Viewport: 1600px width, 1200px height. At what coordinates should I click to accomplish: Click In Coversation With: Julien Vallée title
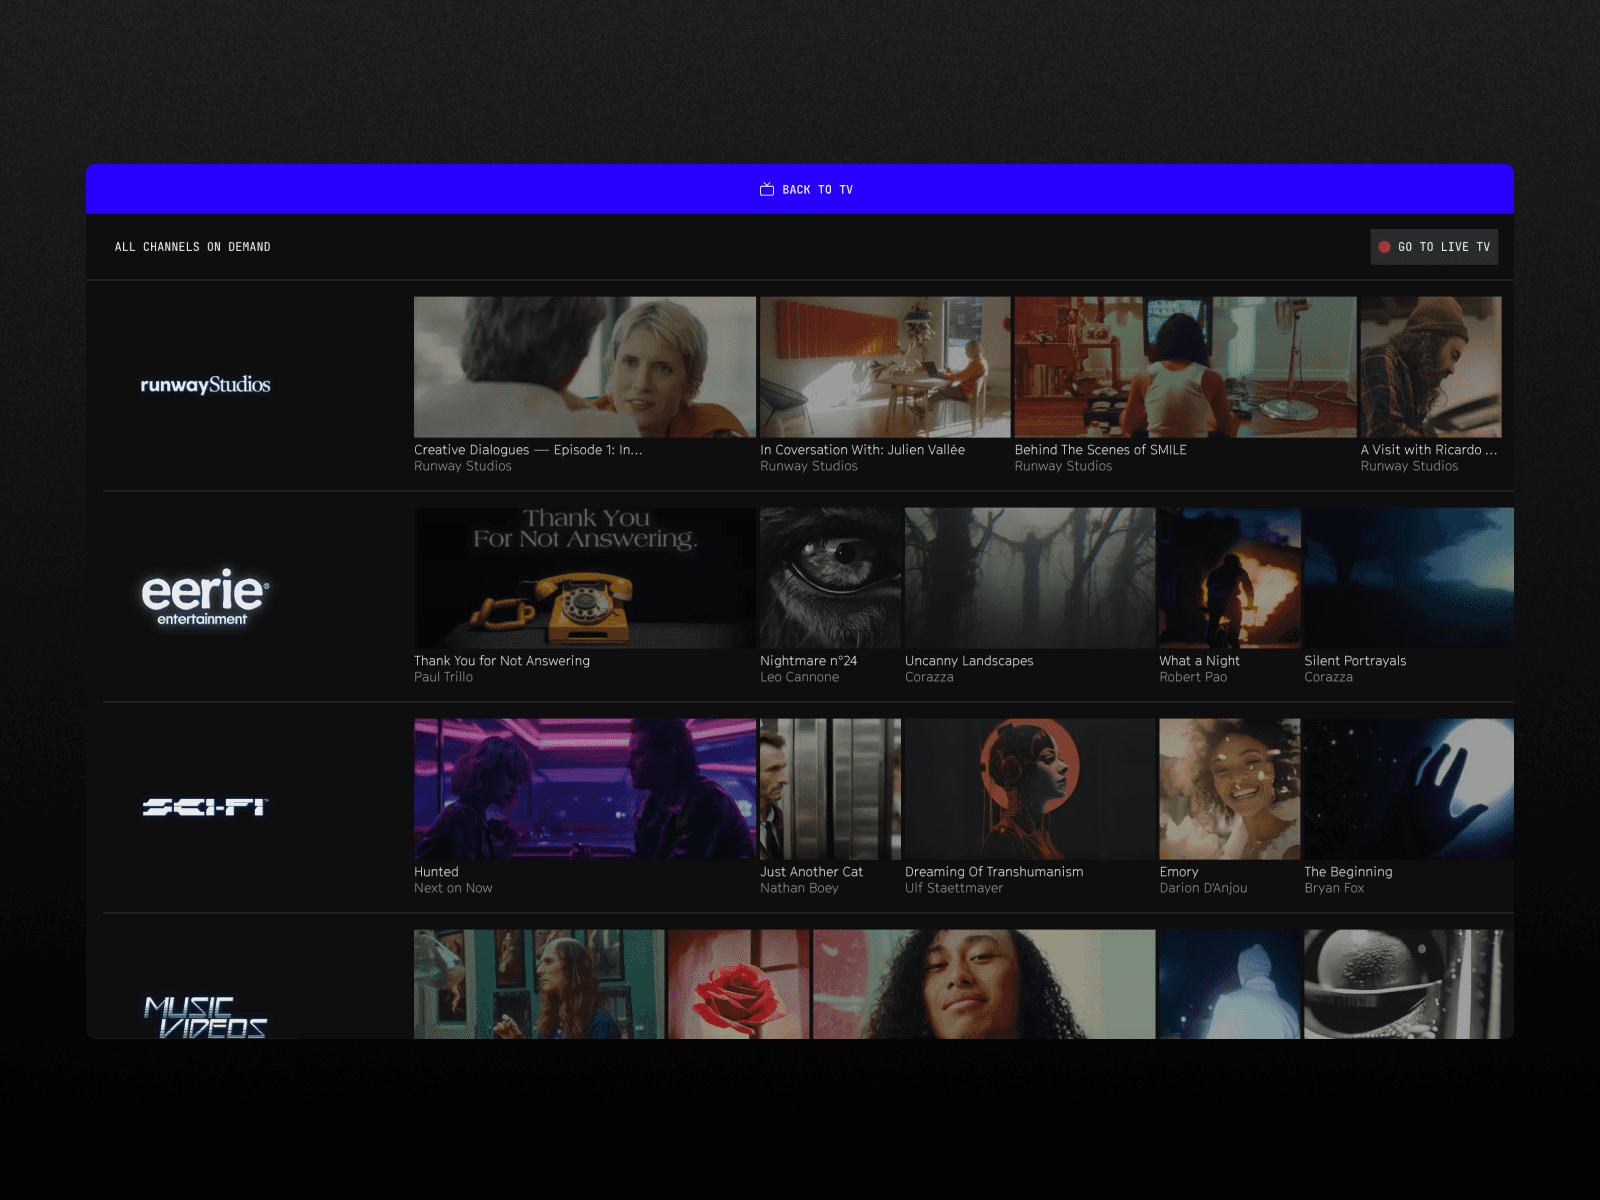pyautogui.click(x=862, y=450)
